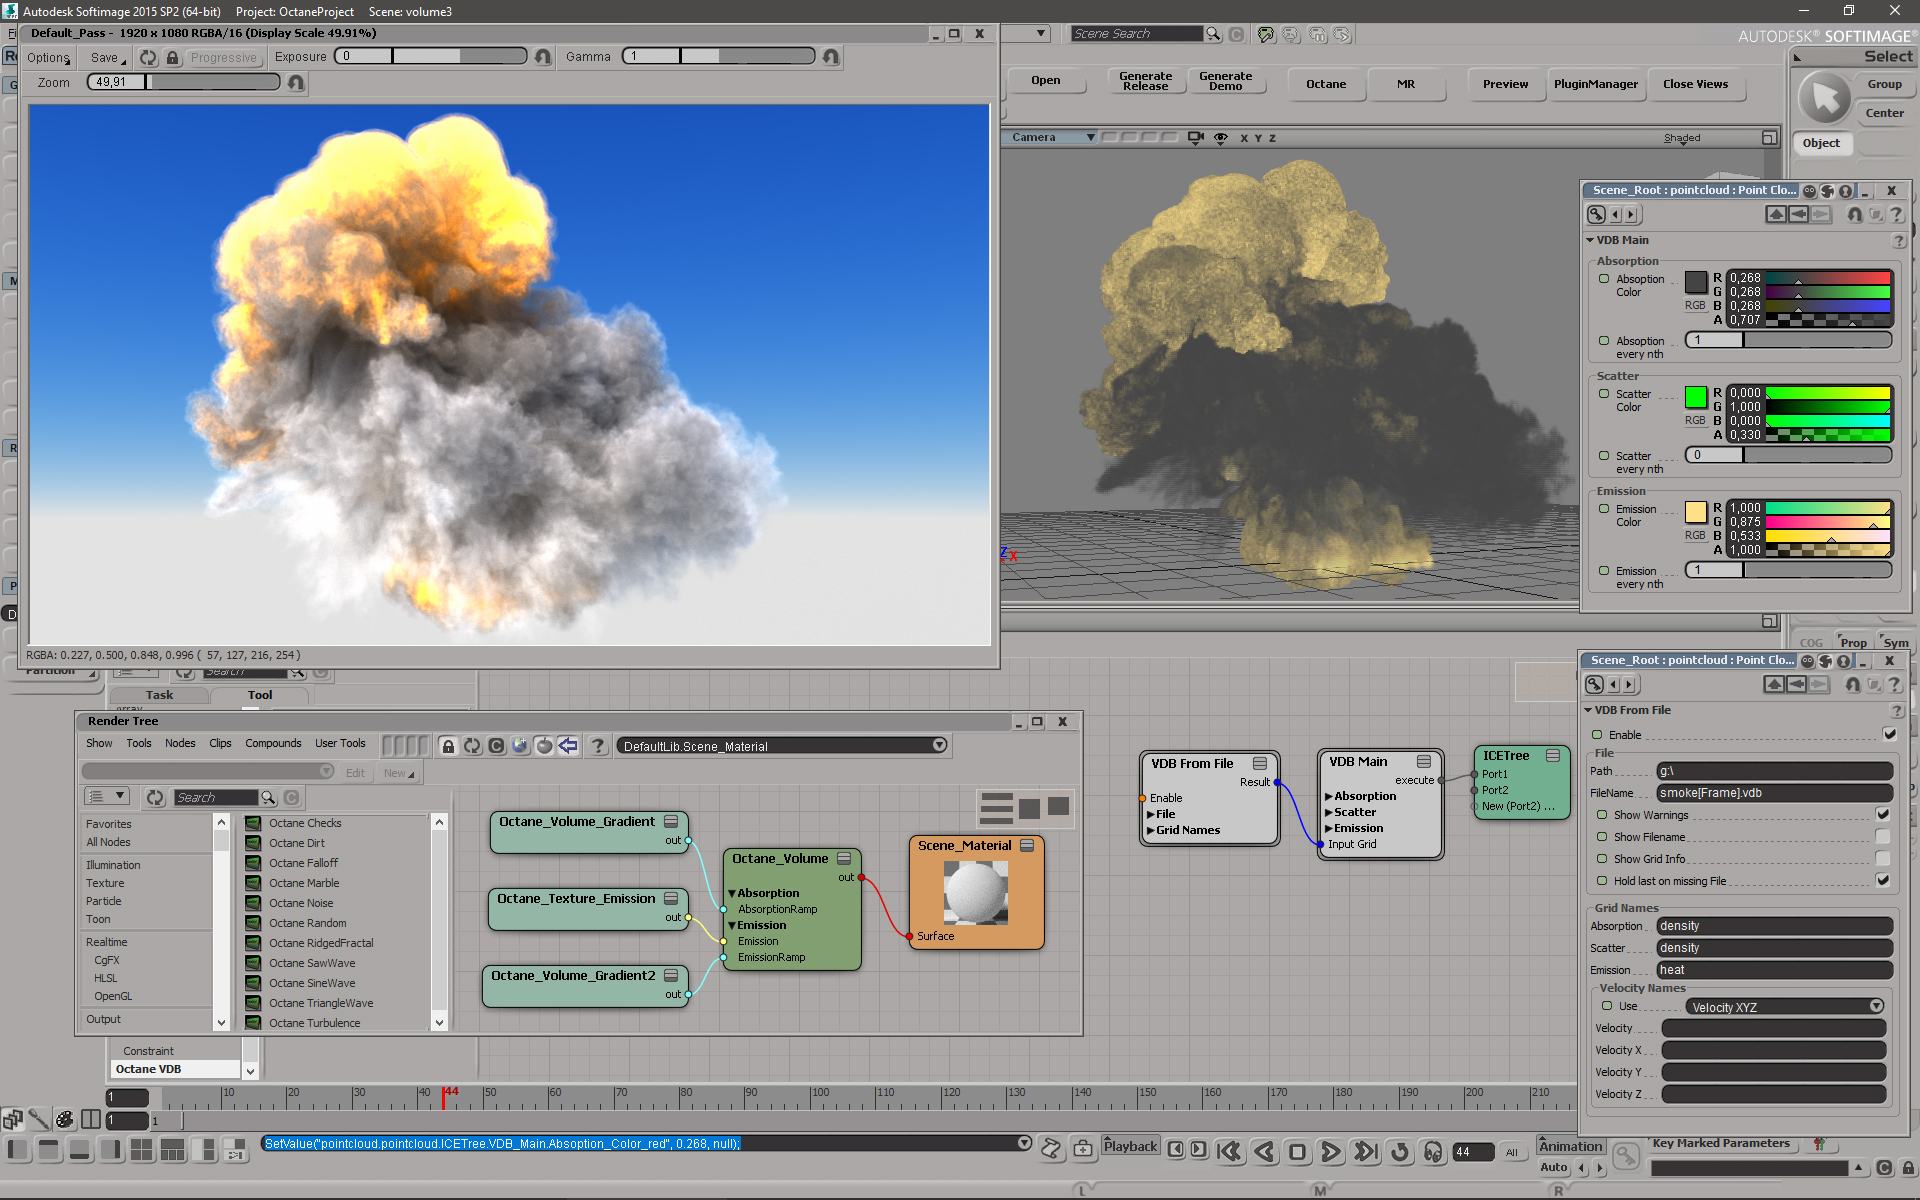Image resolution: width=1920 pixels, height=1200 pixels.
Task: Click the lock icon next to Save
Action: click(172, 57)
